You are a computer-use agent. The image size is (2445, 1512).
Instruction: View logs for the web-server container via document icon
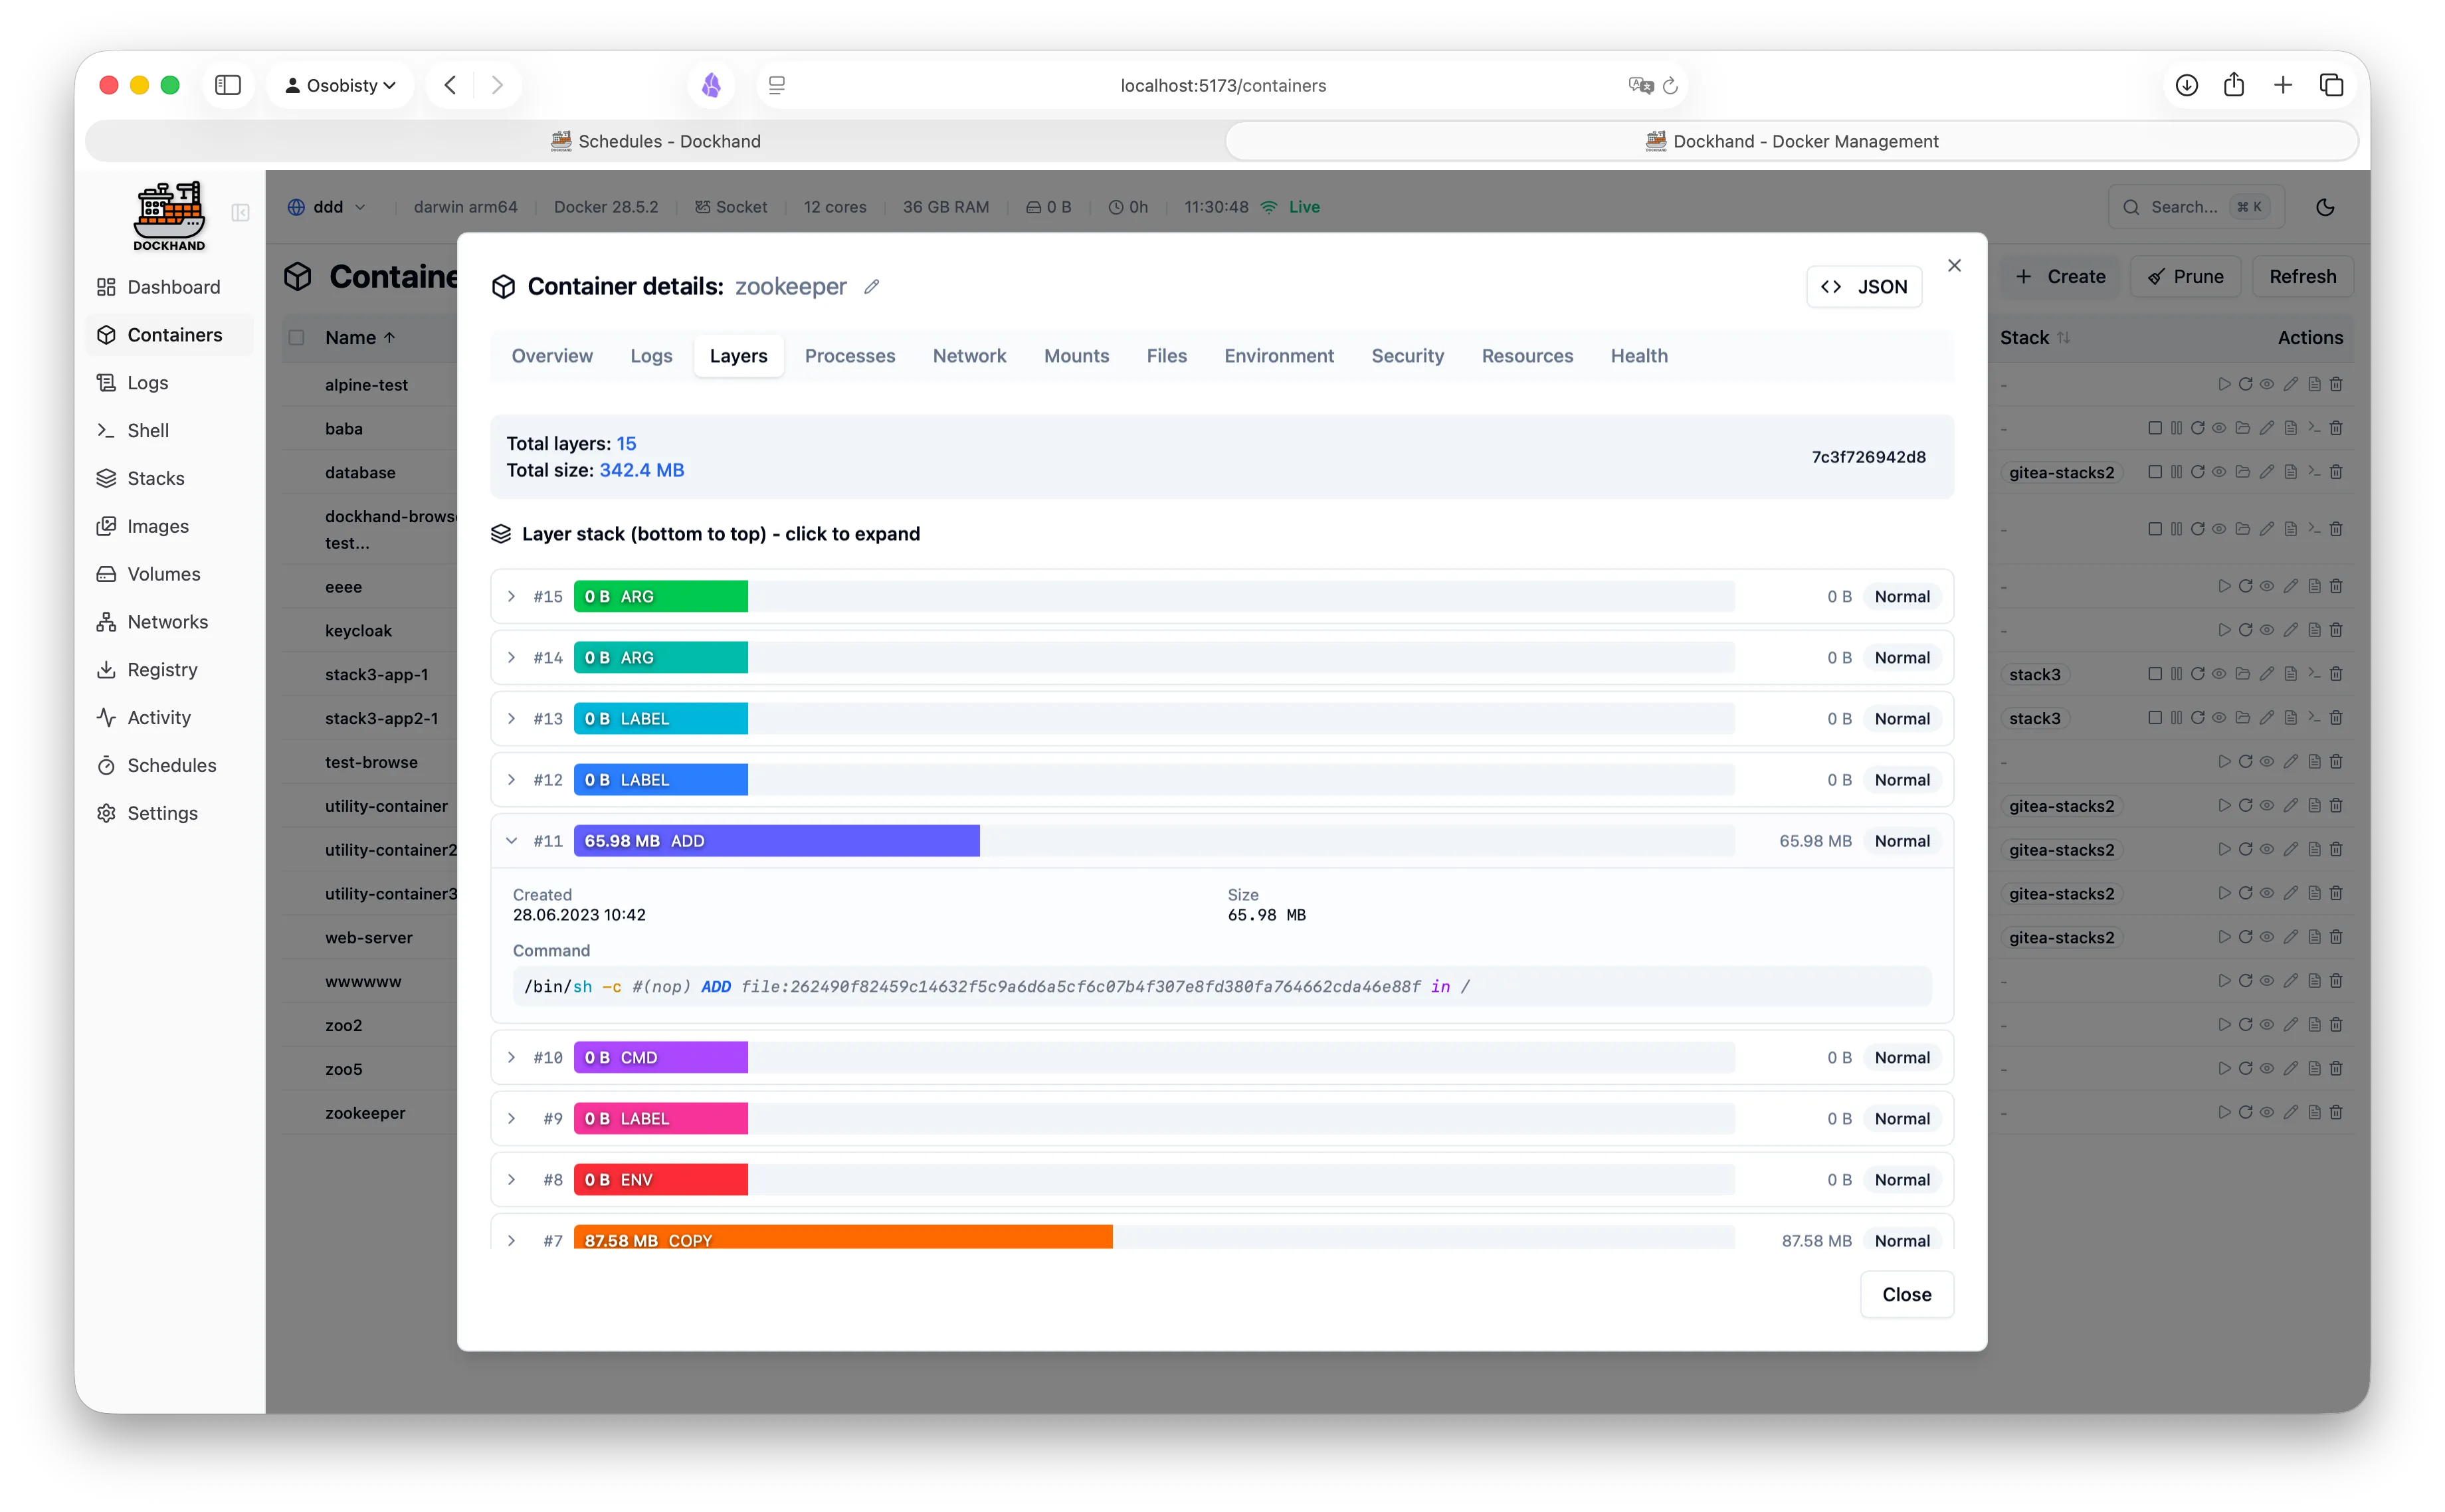click(2313, 937)
